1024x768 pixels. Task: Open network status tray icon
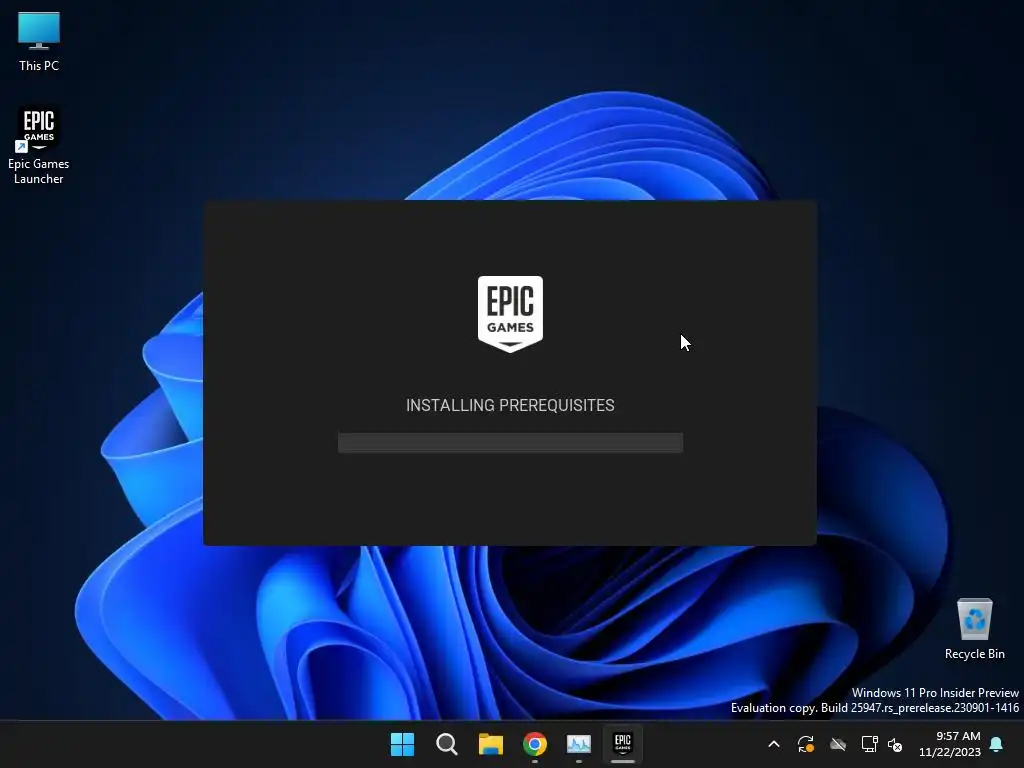click(869, 744)
